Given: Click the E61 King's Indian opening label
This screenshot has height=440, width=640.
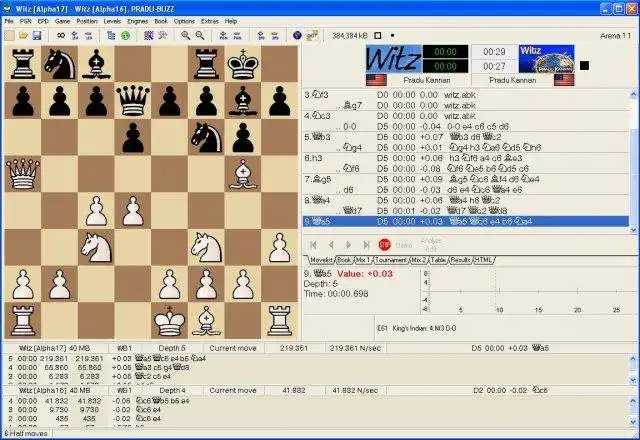Looking at the screenshot, I should tap(417, 328).
